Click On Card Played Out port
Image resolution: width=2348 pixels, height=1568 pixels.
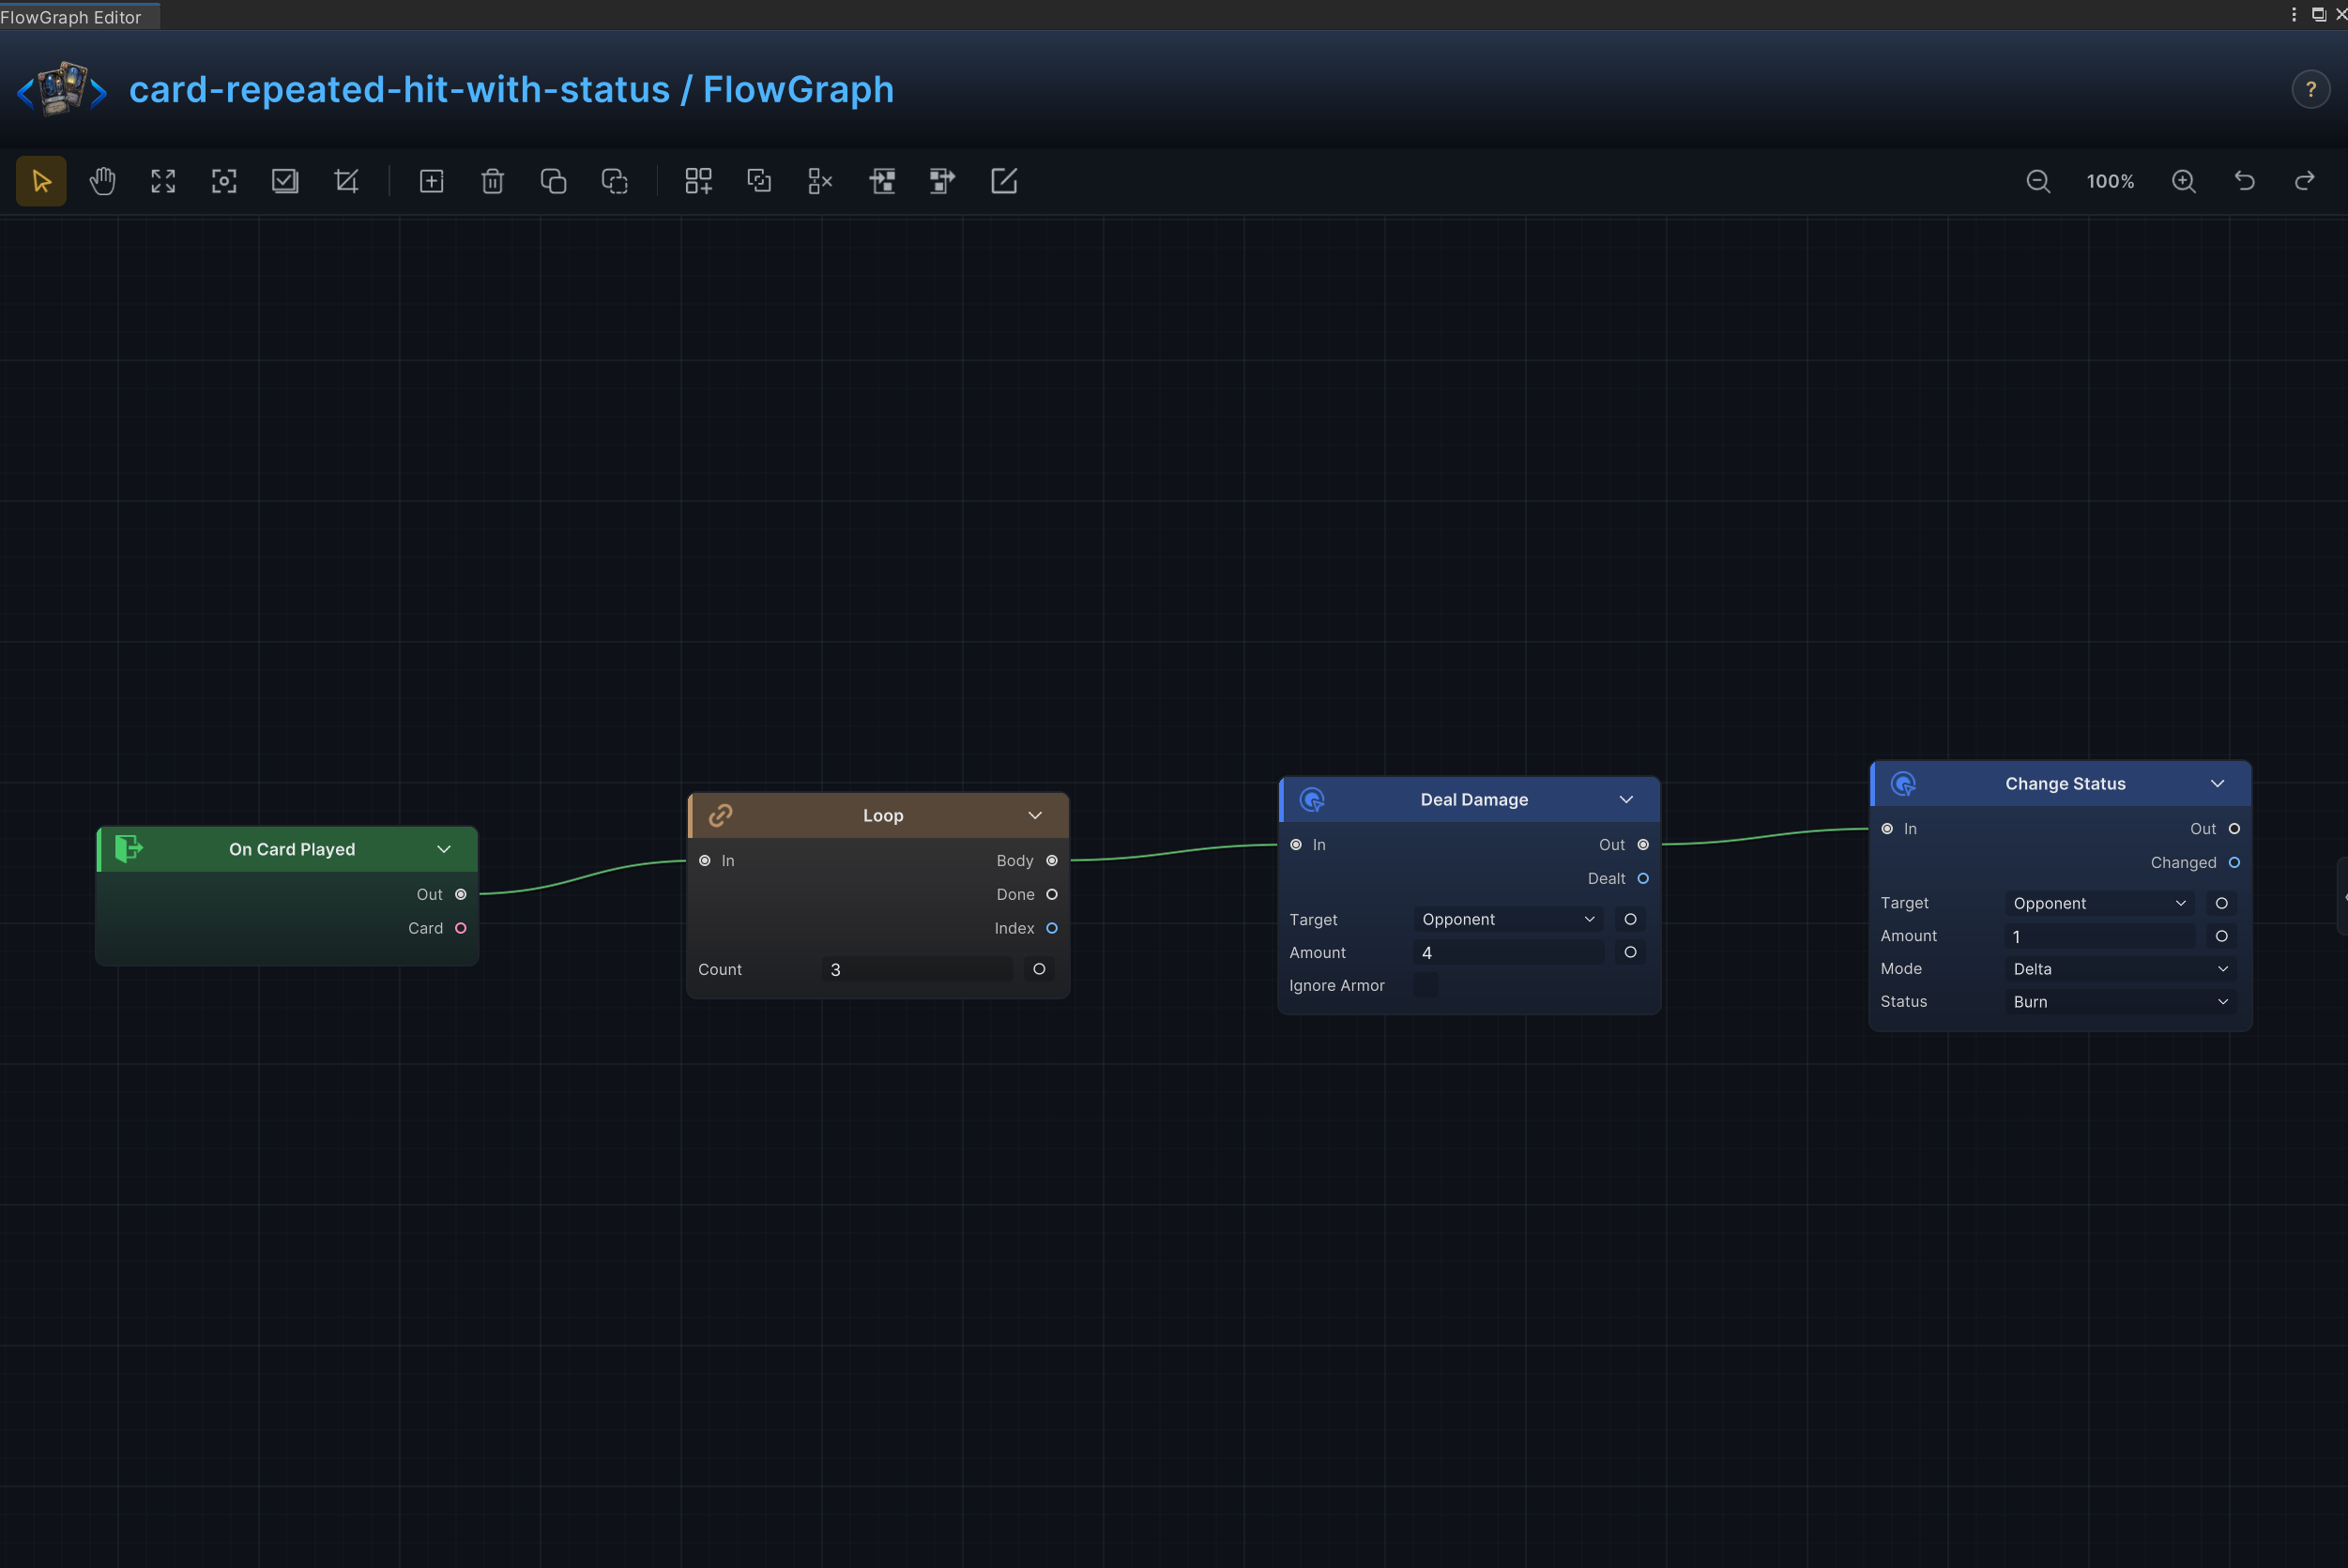(x=461, y=894)
